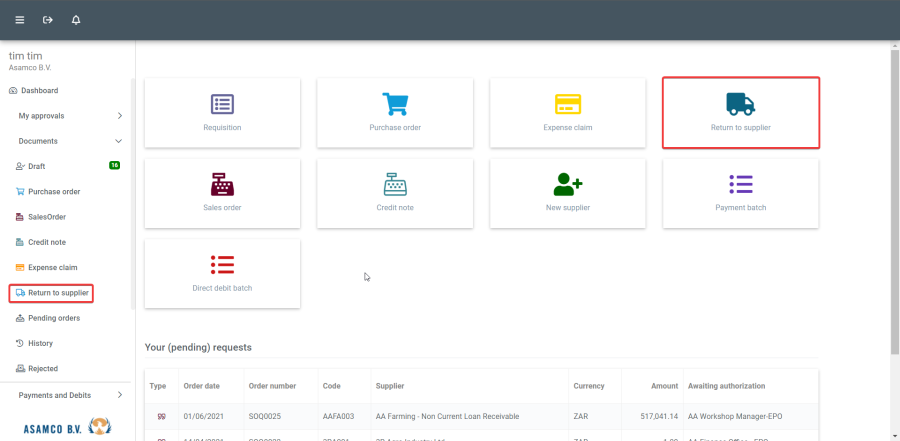The height and width of the screenshot is (441, 900).
Task: Open the Purchase order cart tile
Action: [395, 112]
